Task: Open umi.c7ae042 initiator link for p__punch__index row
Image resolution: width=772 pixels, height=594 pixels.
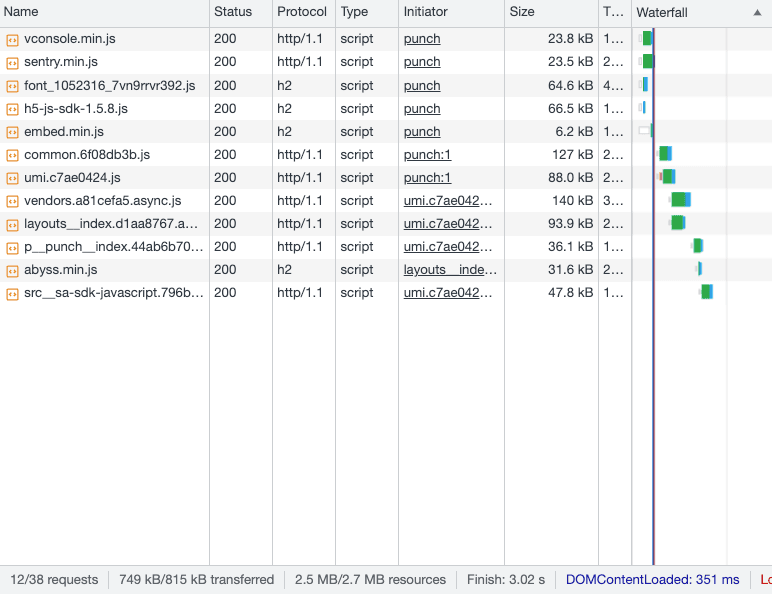Action: [448, 247]
